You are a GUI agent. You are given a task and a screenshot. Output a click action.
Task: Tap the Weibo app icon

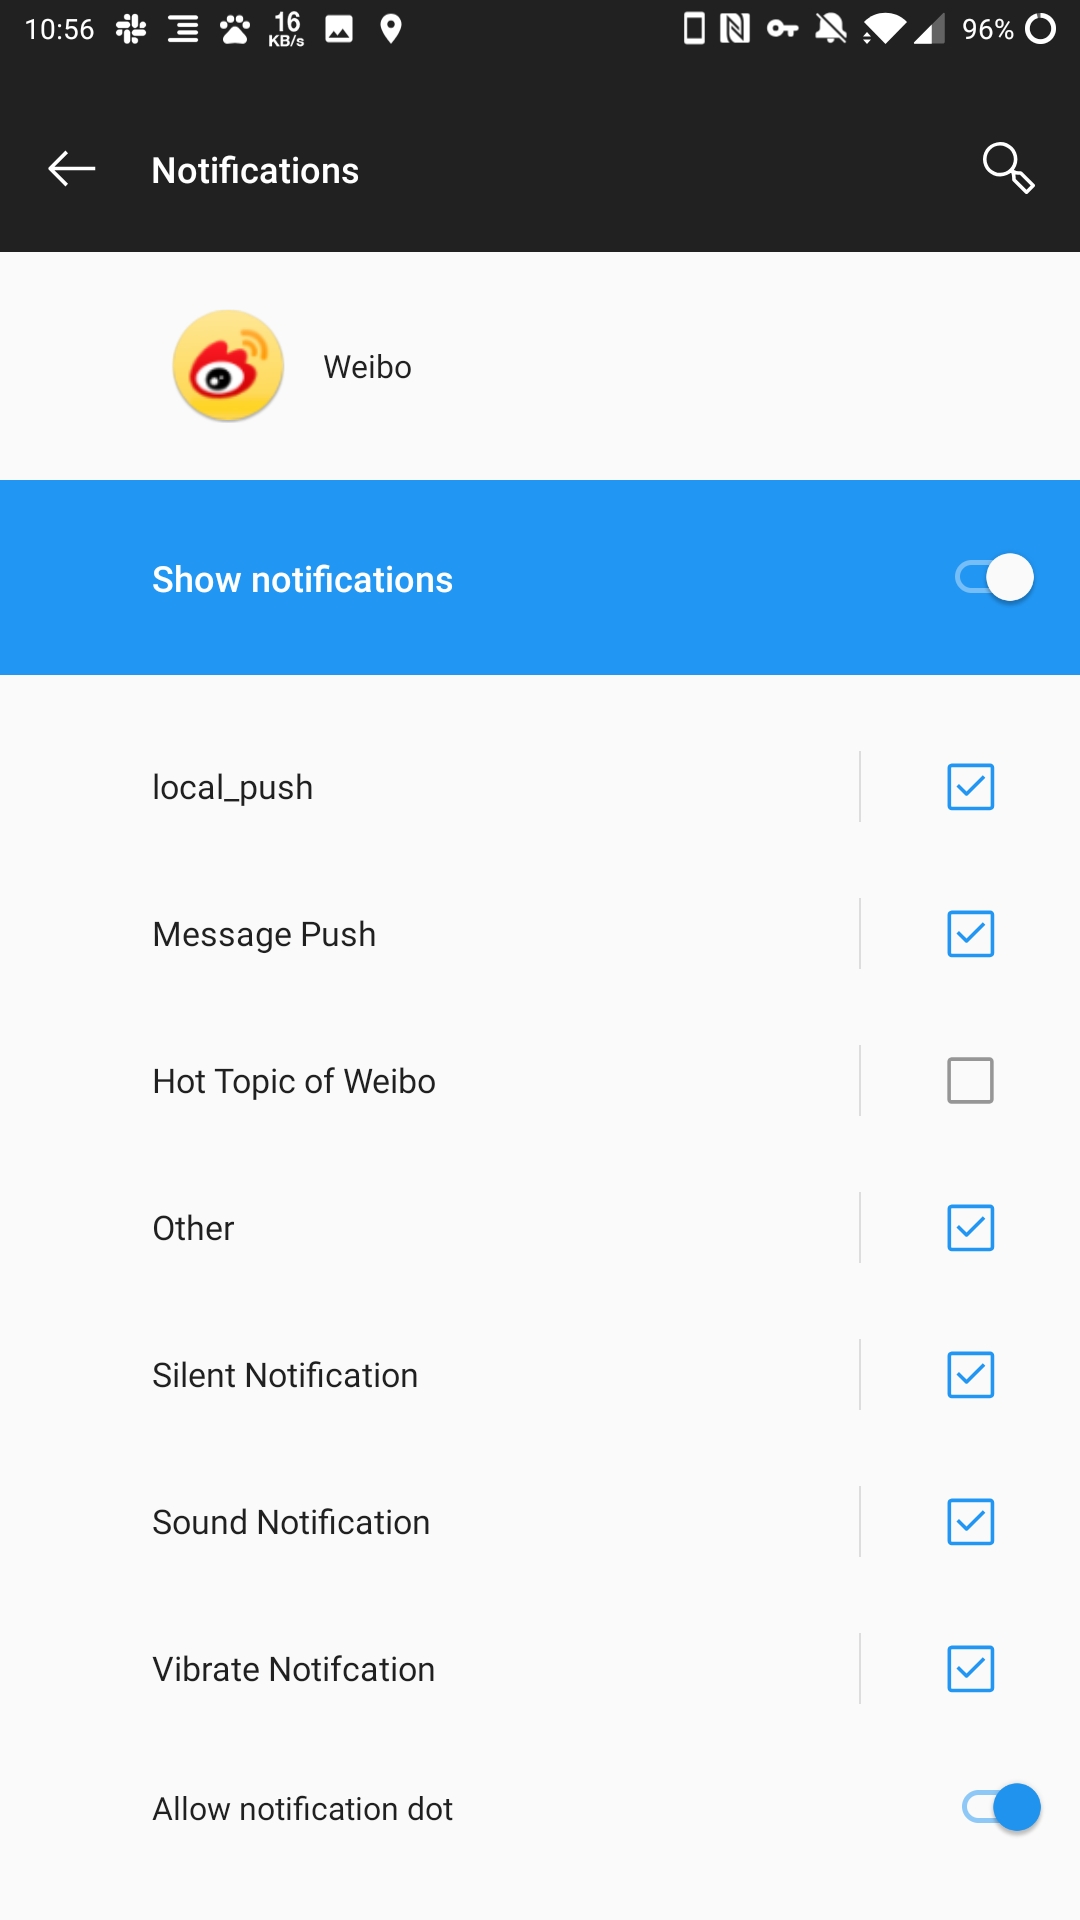[228, 366]
